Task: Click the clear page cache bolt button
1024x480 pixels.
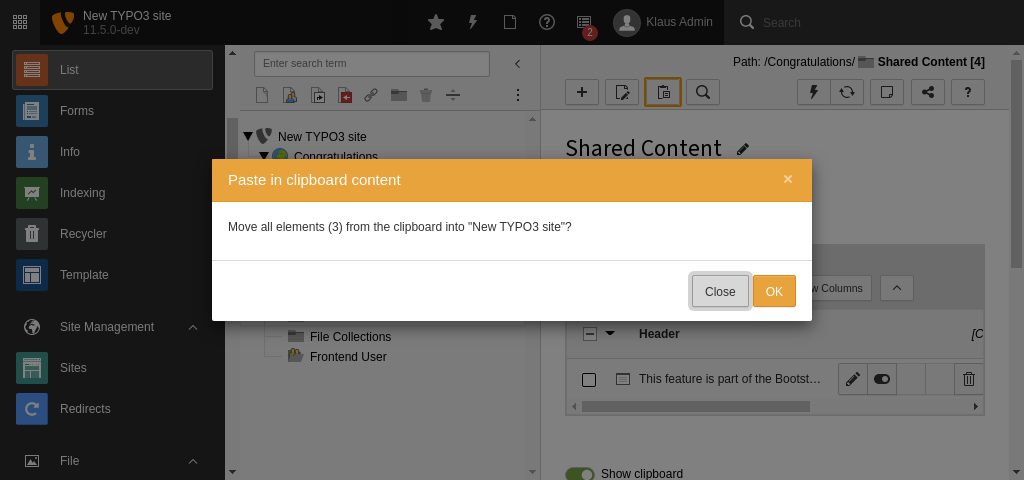Action: pos(814,92)
